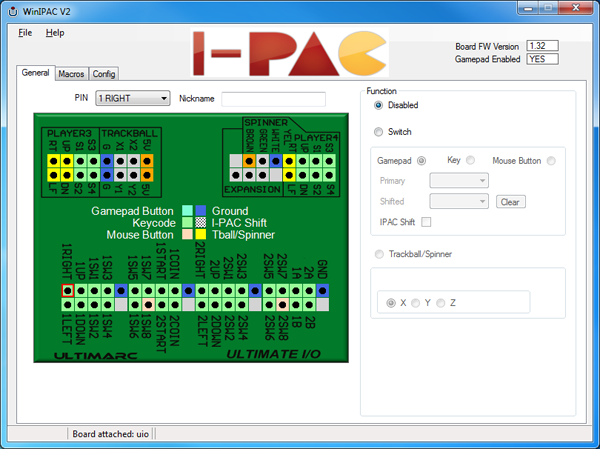This screenshot has height=449, width=600.
Task: Select the Trackball Y2 pin
Action: (134, 175)
